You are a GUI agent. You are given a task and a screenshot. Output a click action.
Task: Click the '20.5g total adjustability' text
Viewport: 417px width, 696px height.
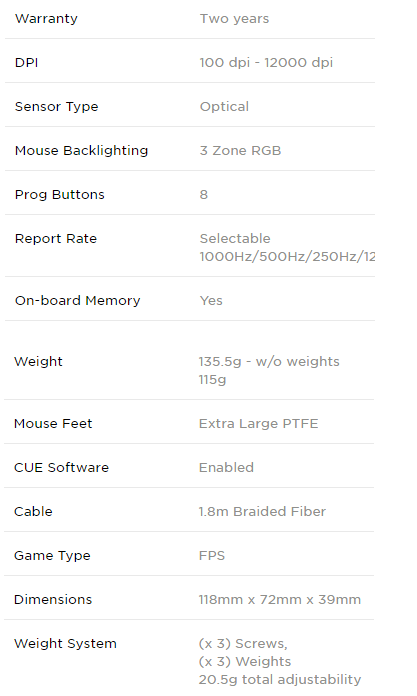tap(280, 680)
